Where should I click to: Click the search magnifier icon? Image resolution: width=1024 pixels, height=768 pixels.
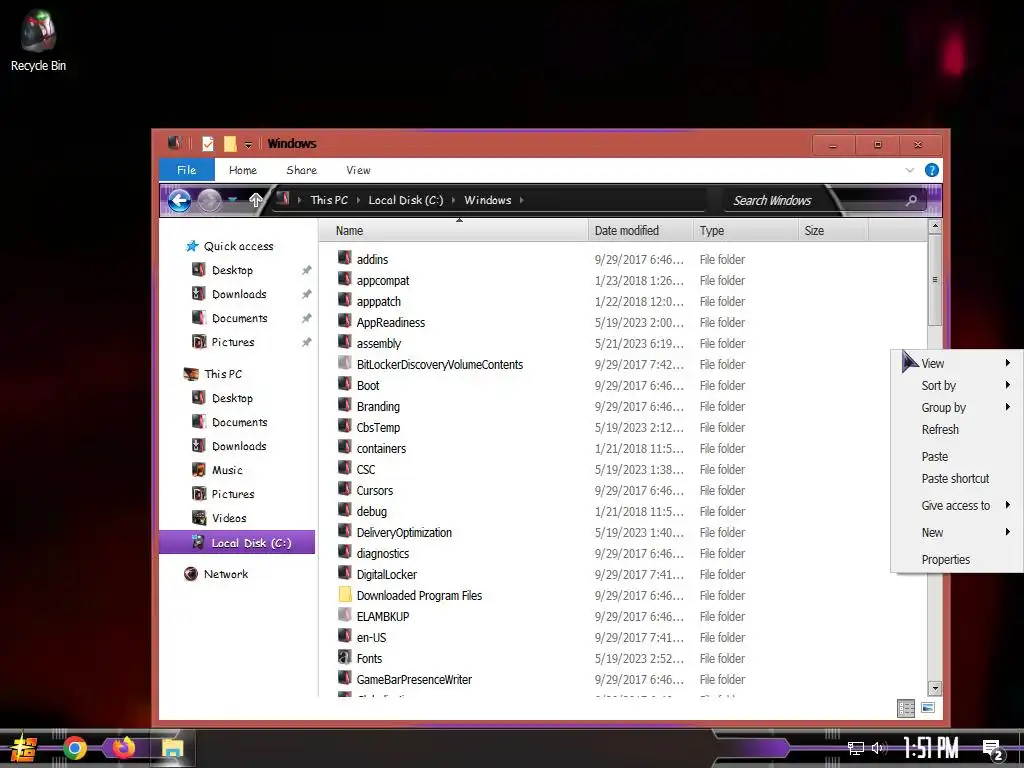(911, 200)
